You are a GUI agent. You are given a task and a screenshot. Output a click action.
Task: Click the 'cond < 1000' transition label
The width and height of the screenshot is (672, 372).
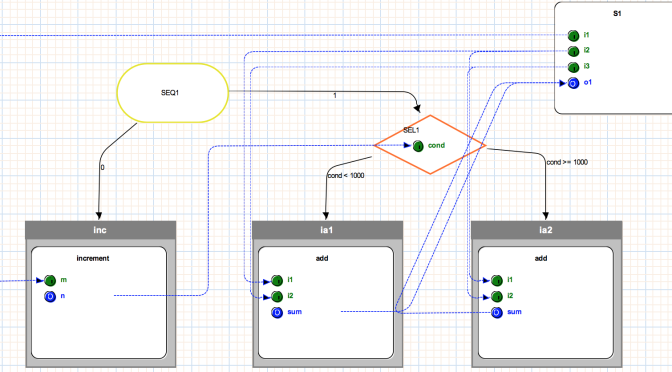click(x=346, y=176)
